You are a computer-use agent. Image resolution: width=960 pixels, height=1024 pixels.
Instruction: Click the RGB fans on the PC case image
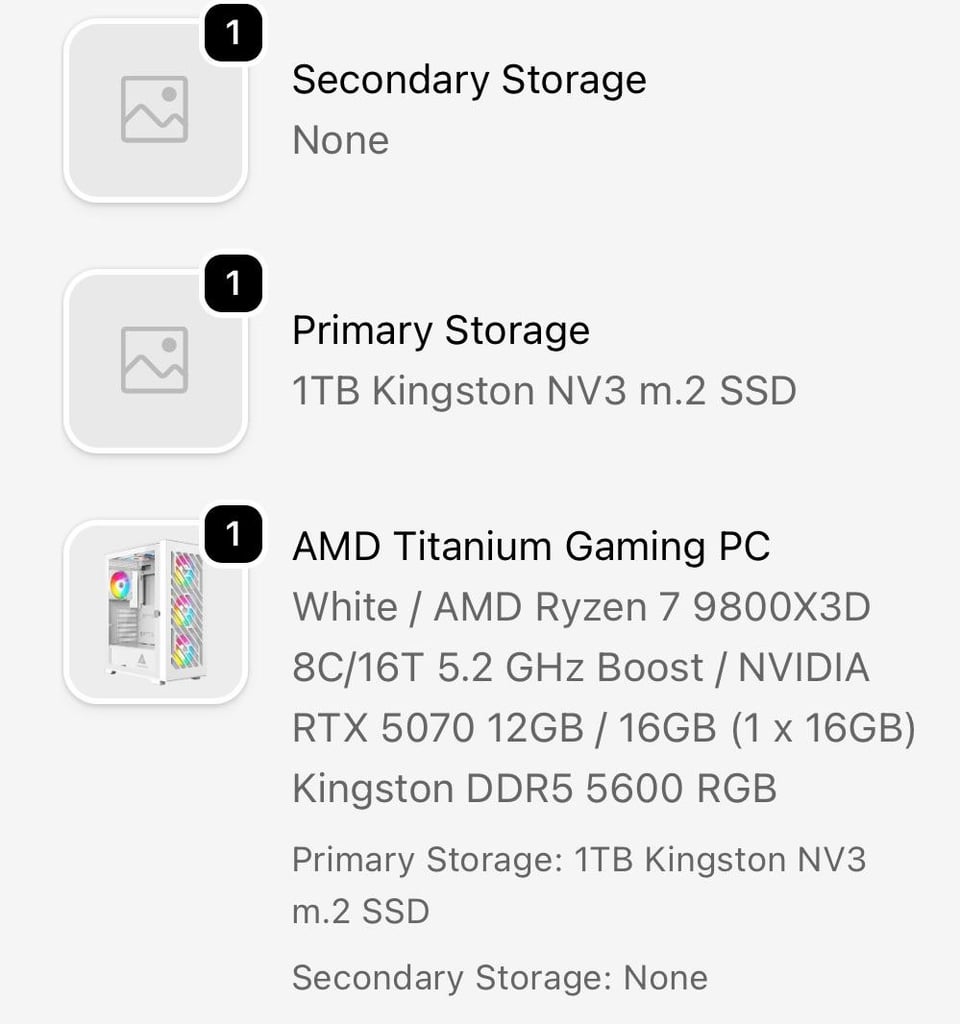185,612
